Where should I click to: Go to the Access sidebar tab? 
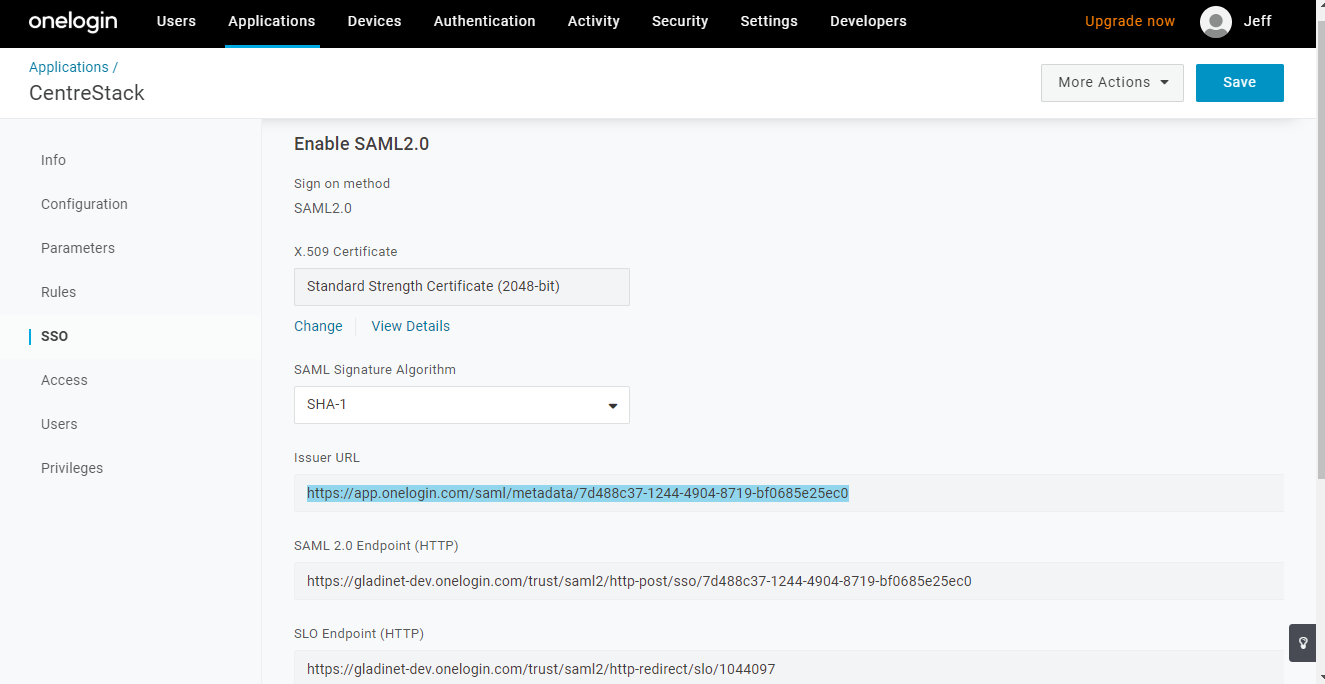pyautogui.click(x=64, y=380)
